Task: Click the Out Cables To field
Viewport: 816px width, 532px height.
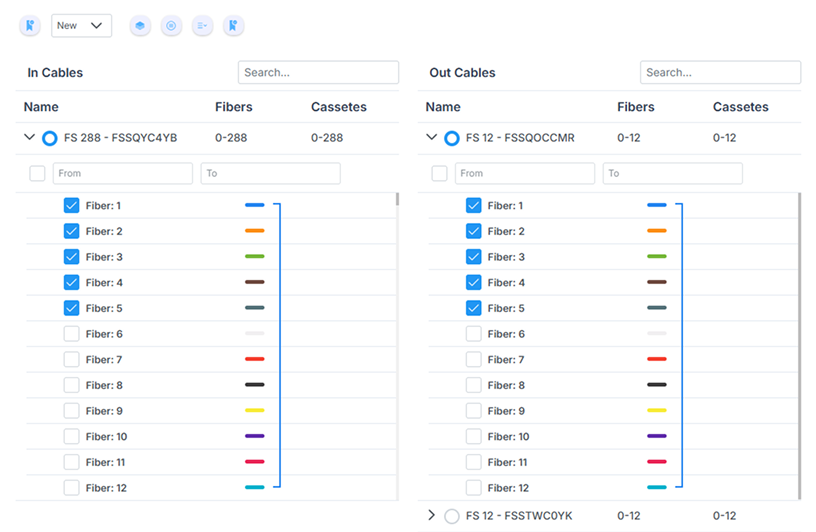Action: pyautogui.click(x=673, y=173)
